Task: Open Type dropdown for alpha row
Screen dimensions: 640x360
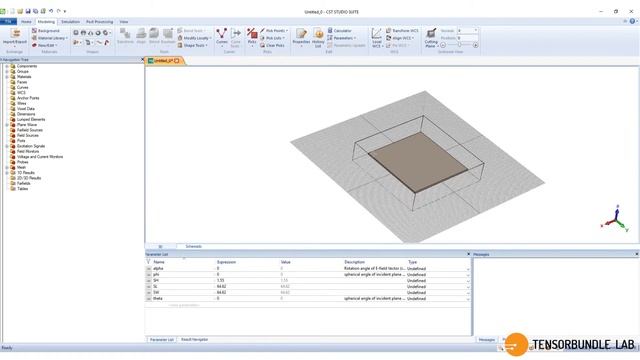Action: point(468,269)
